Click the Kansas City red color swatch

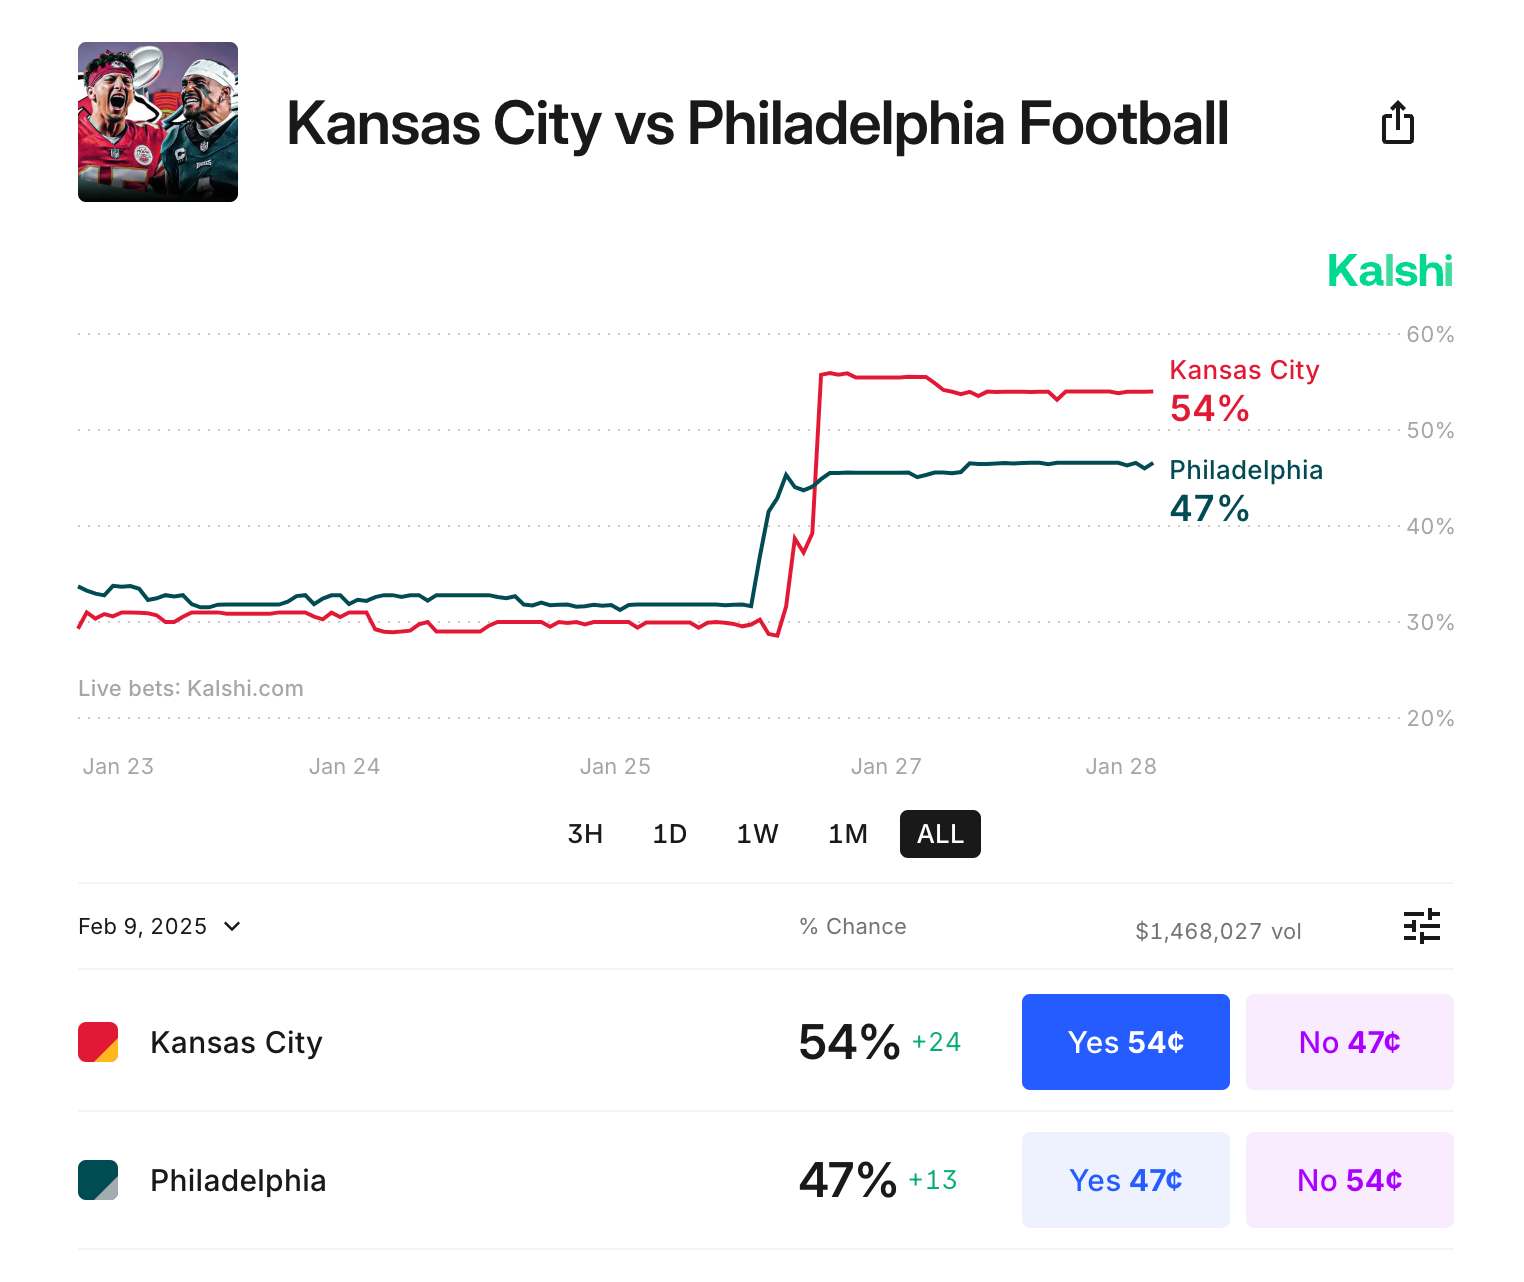pos(98,1042)
